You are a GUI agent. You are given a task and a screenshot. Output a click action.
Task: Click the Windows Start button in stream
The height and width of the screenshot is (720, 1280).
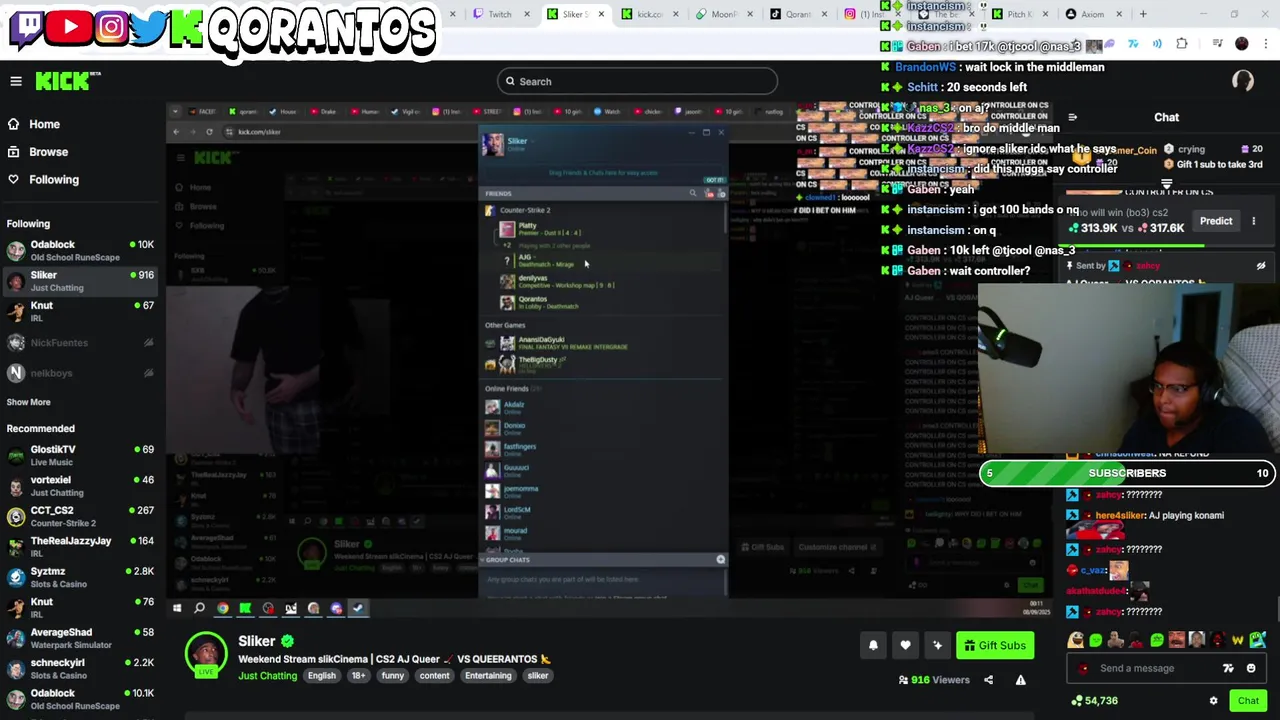(177, 608)
